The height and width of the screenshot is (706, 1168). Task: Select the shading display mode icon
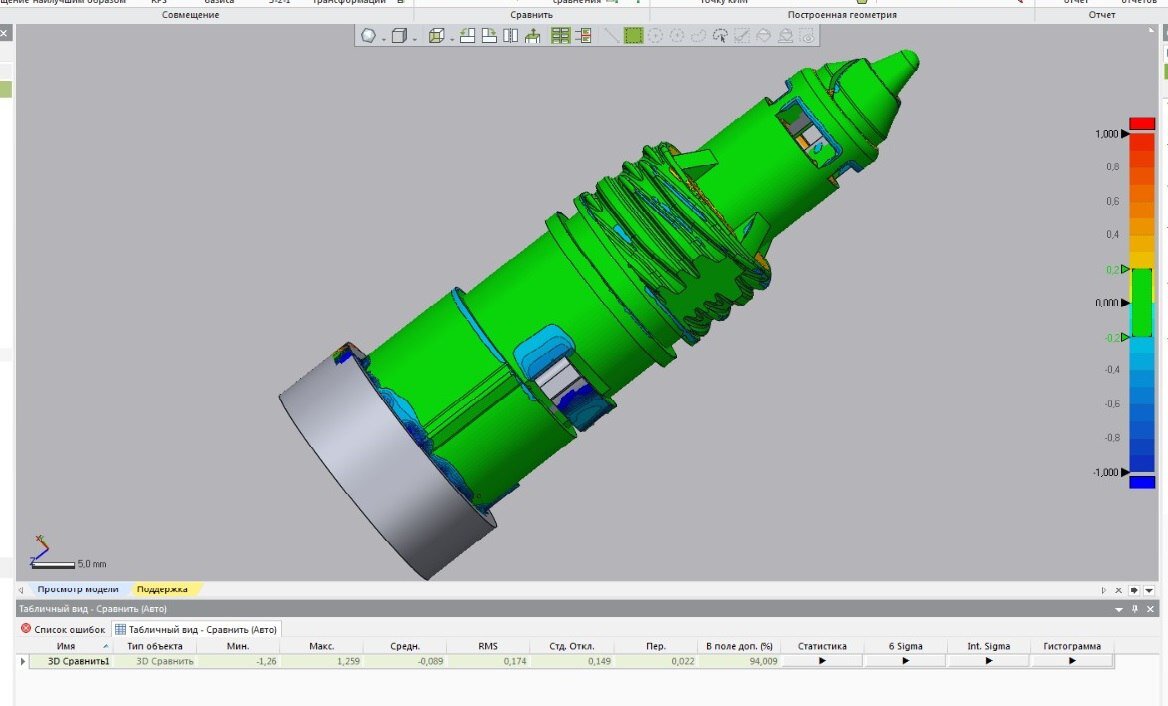pos(368,35)
